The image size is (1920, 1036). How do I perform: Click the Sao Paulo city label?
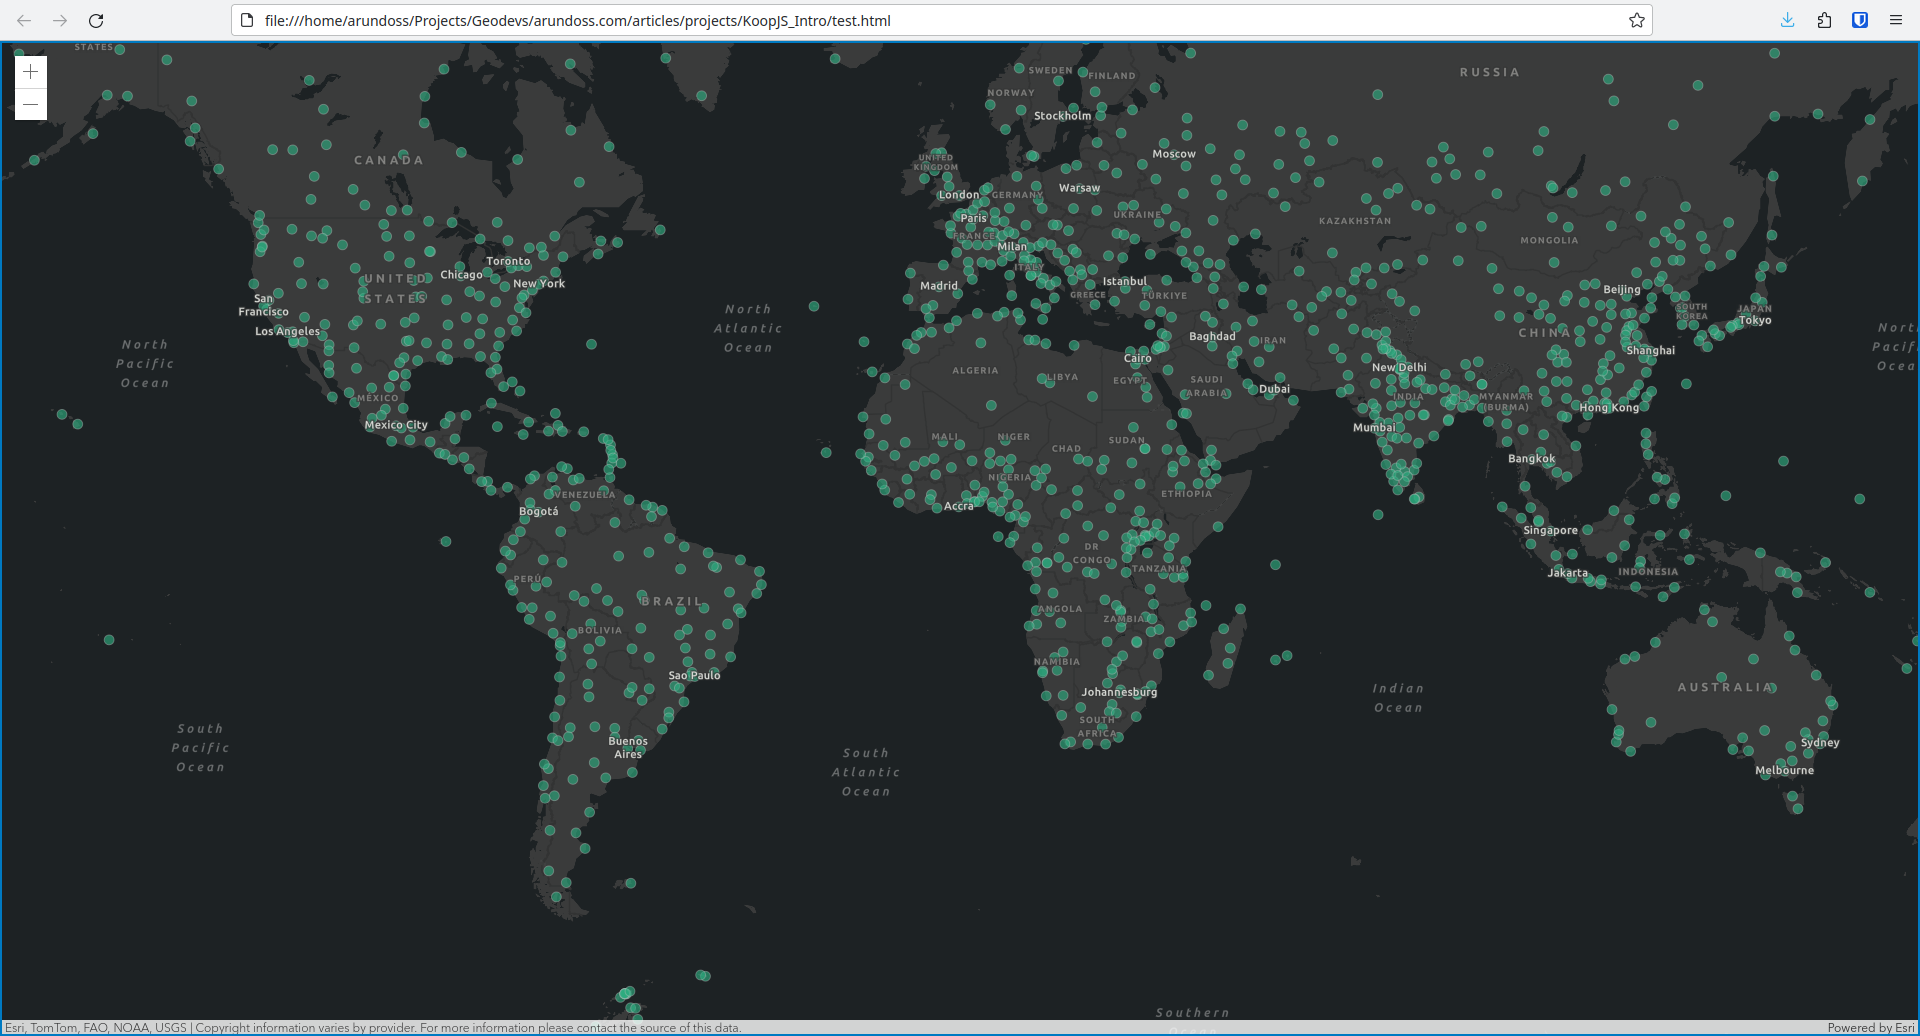[x=694, y=676]
